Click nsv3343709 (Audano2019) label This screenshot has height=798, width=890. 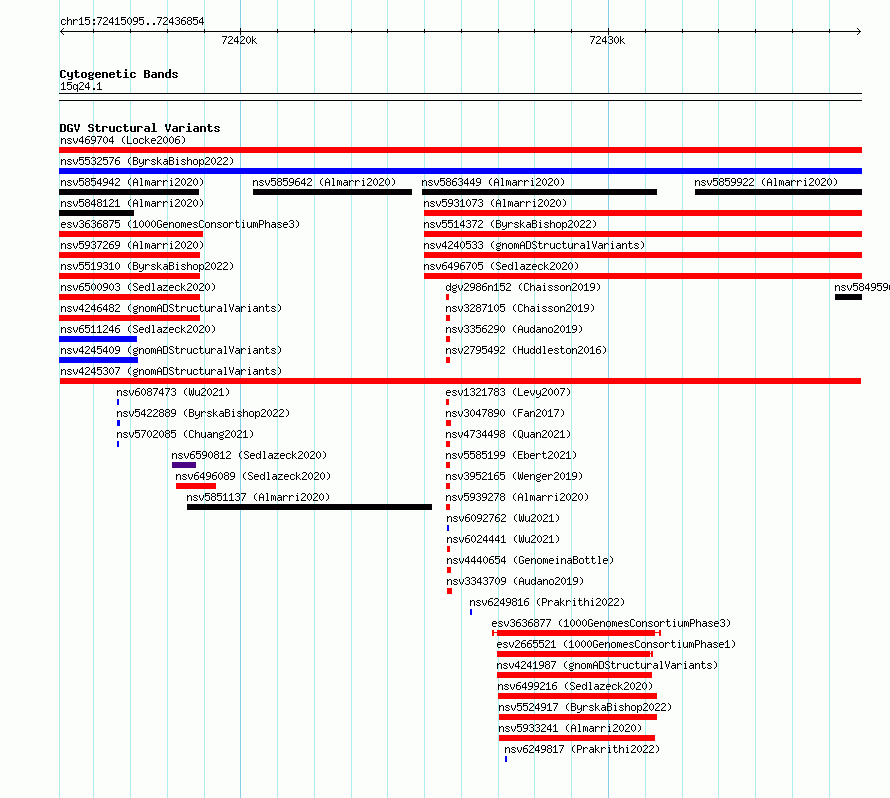515,581
